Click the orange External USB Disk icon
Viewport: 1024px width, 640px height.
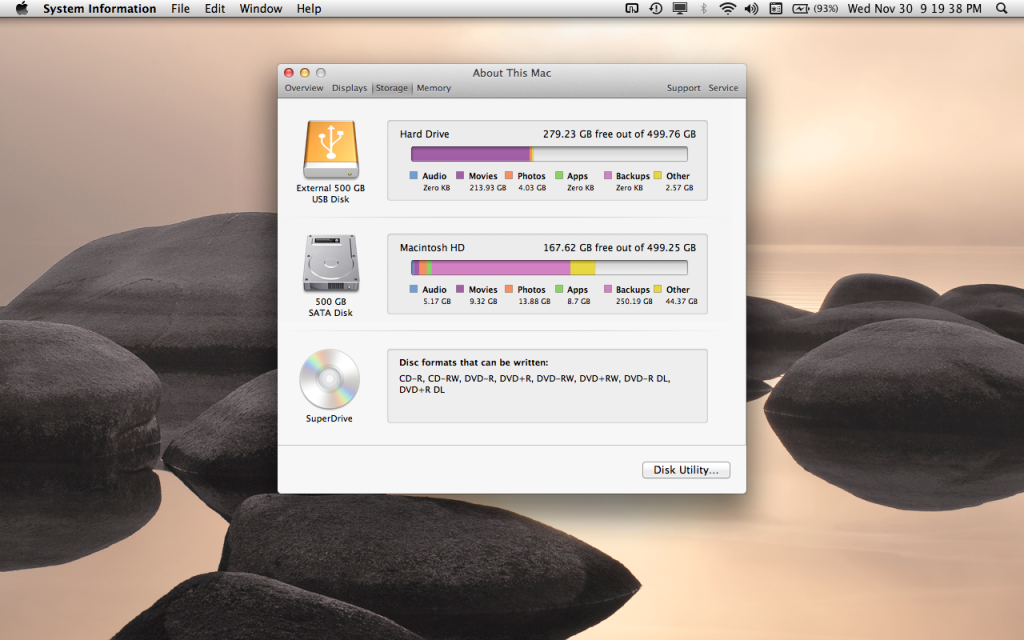[331, 150]
